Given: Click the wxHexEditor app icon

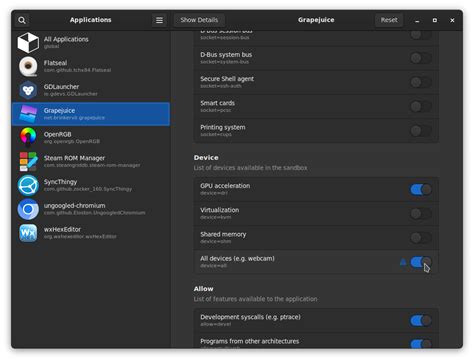Looking at the screenshot, I should click(28, 233).
